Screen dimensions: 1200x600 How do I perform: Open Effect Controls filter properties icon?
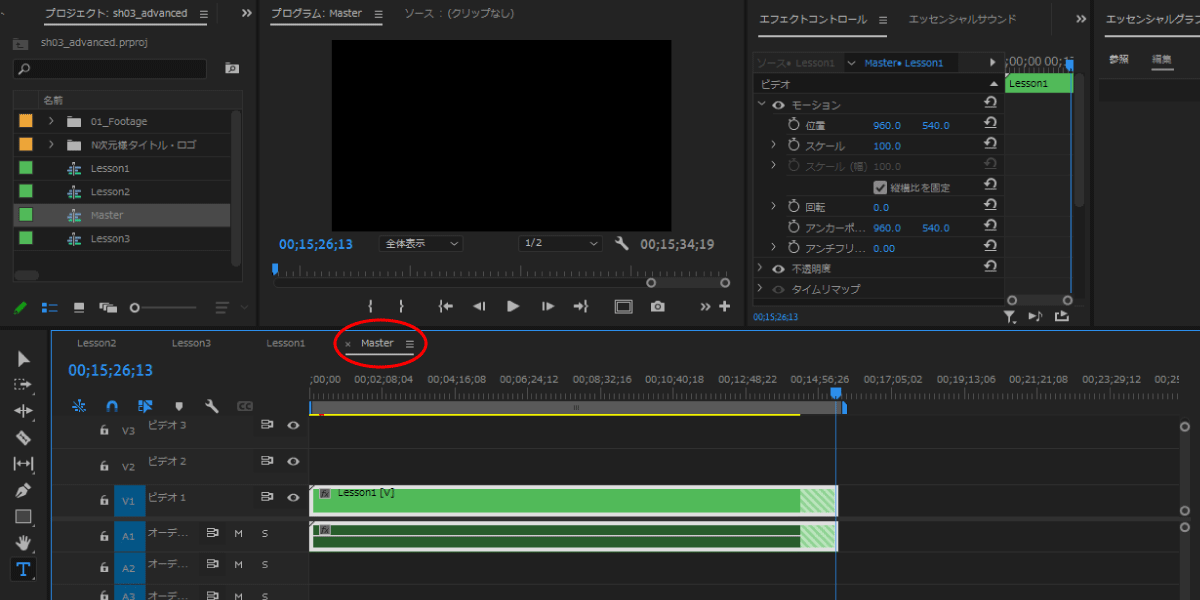1010,317
